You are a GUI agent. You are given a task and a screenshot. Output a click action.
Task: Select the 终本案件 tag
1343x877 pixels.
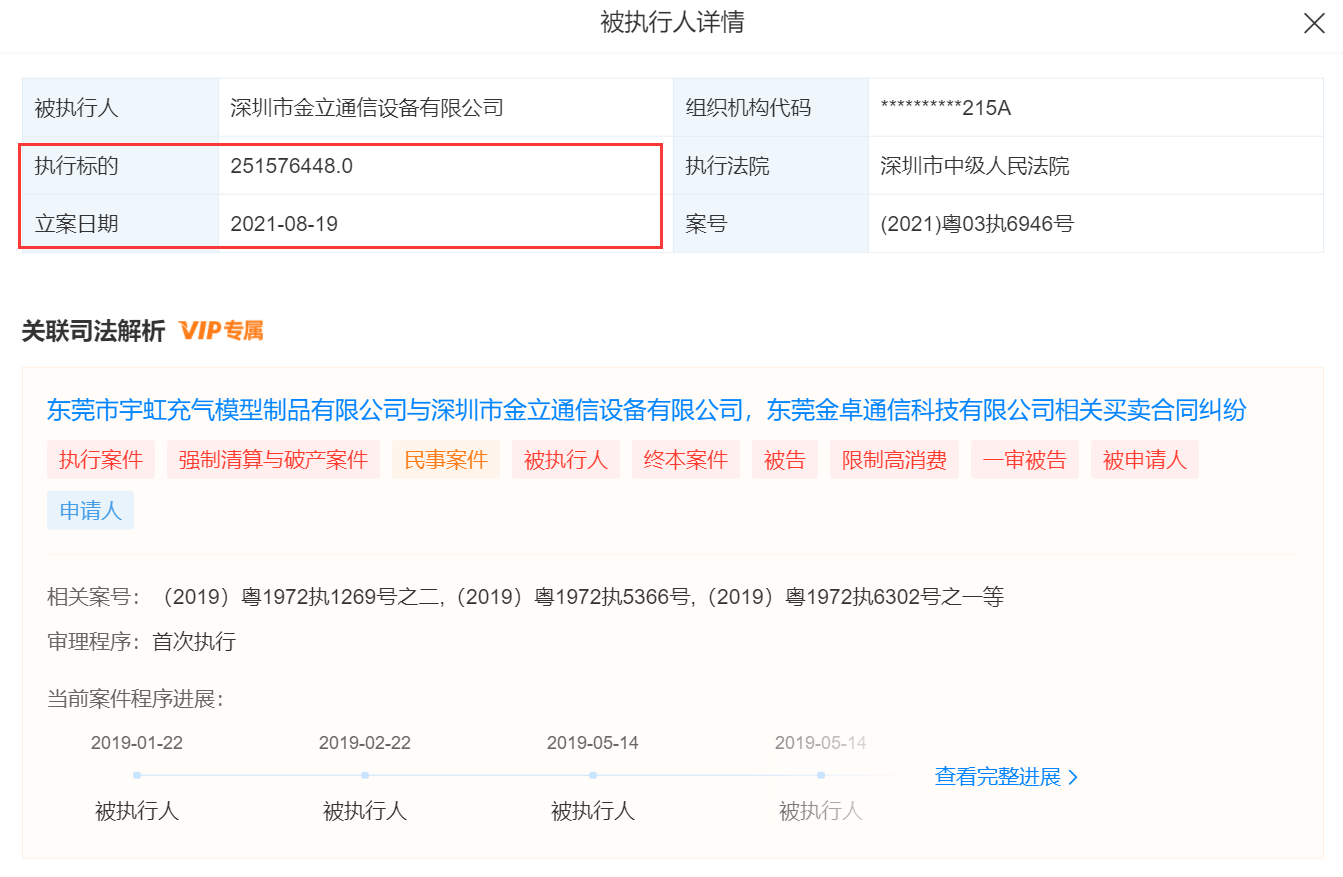(x=686, y=460)
